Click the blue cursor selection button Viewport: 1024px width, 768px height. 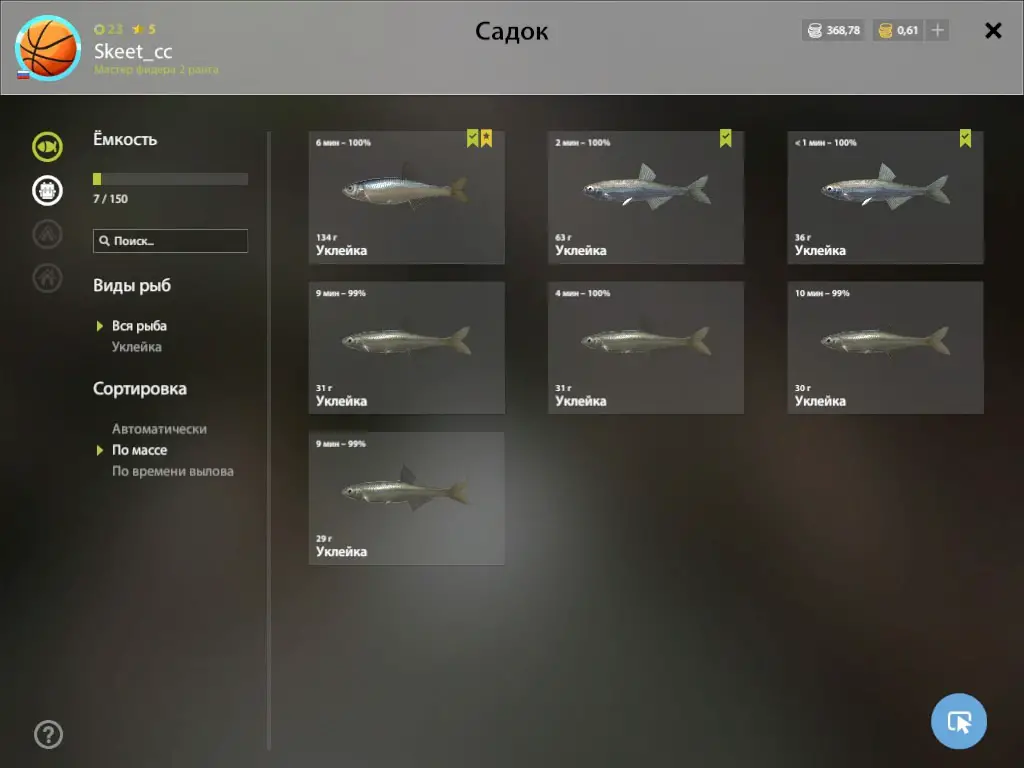959,721
